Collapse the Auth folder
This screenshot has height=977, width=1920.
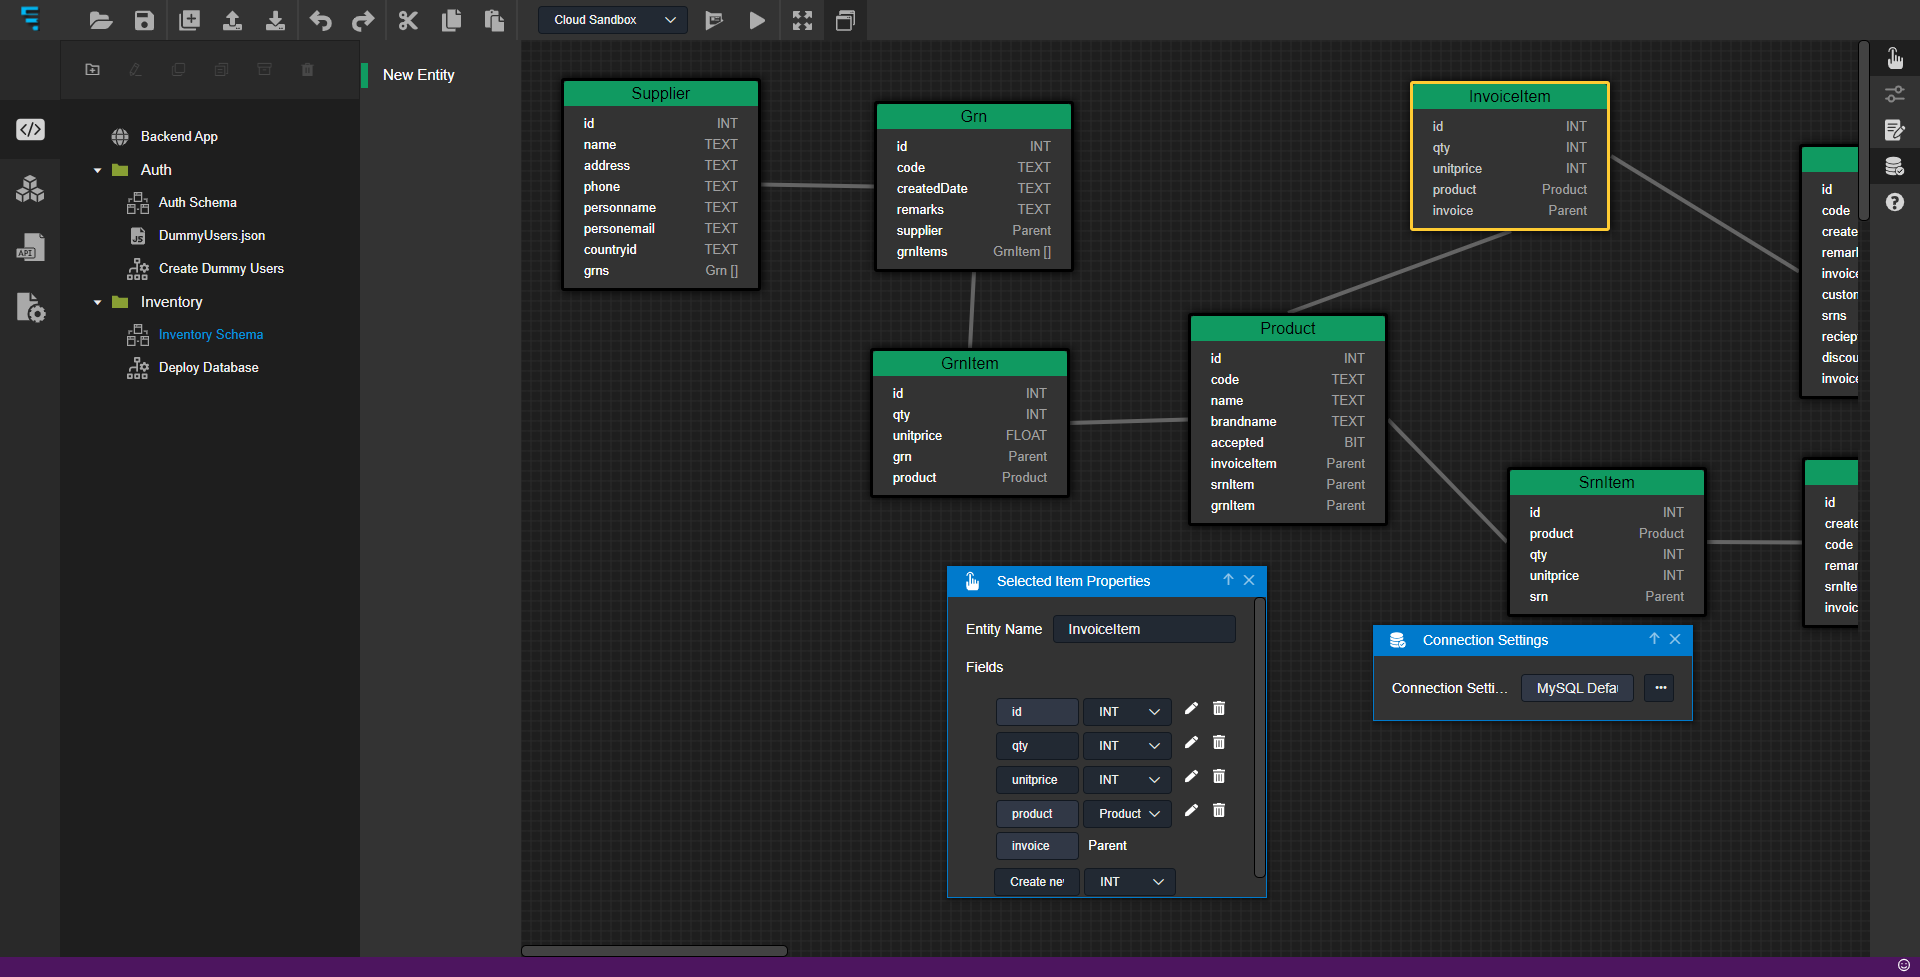pyautogui.click(x=98, y=170)
